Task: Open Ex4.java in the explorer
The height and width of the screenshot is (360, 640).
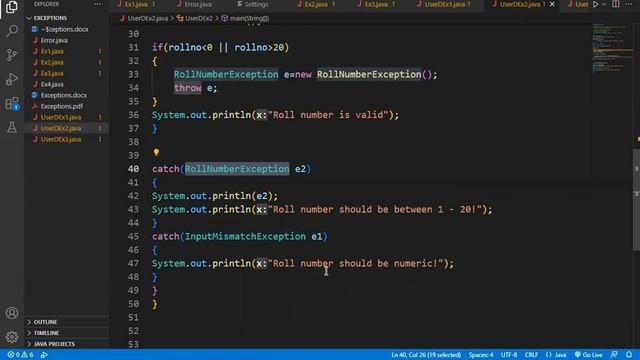Action: pyautogui.click(x=52, y=84)
